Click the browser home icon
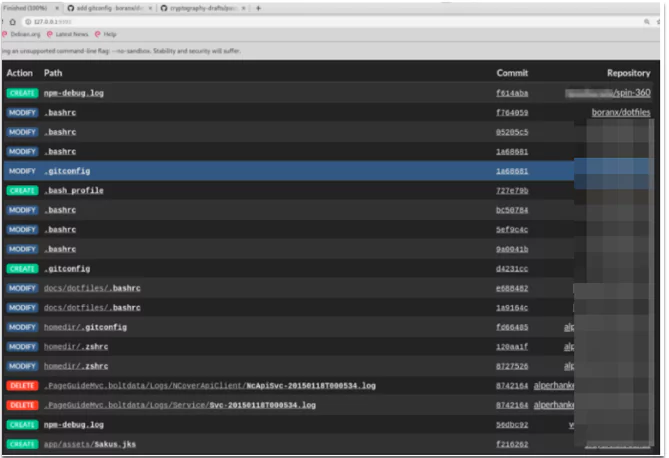The image size is (669, 458). coord(13,22)
